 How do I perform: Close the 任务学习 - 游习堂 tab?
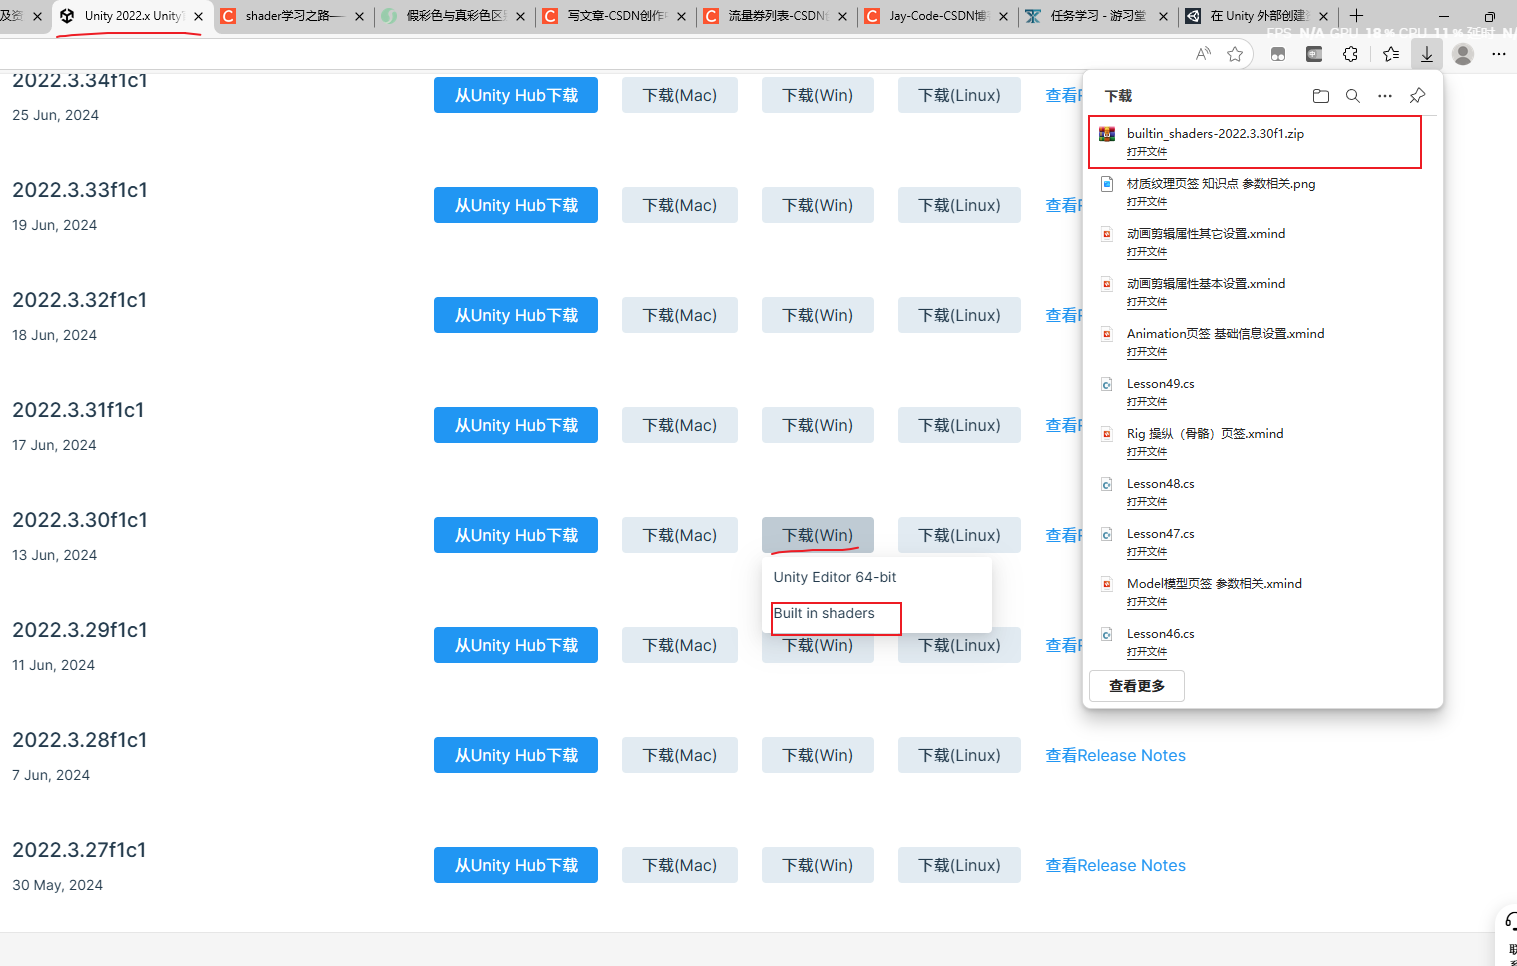pos(1164,16)
